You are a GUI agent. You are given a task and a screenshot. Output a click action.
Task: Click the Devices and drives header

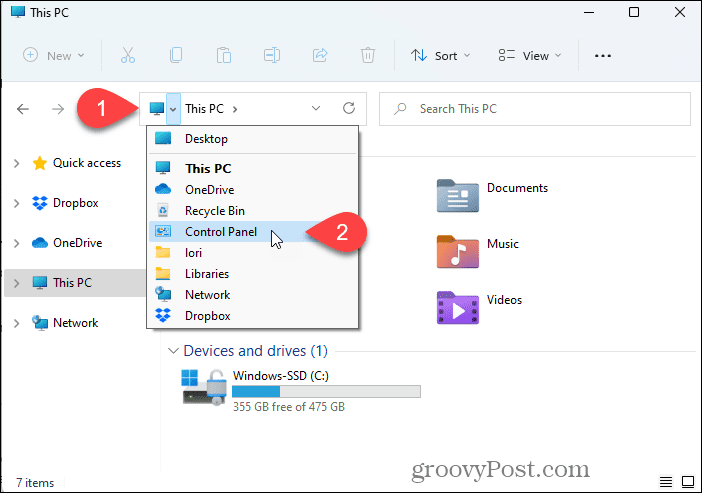pos(255,351)
